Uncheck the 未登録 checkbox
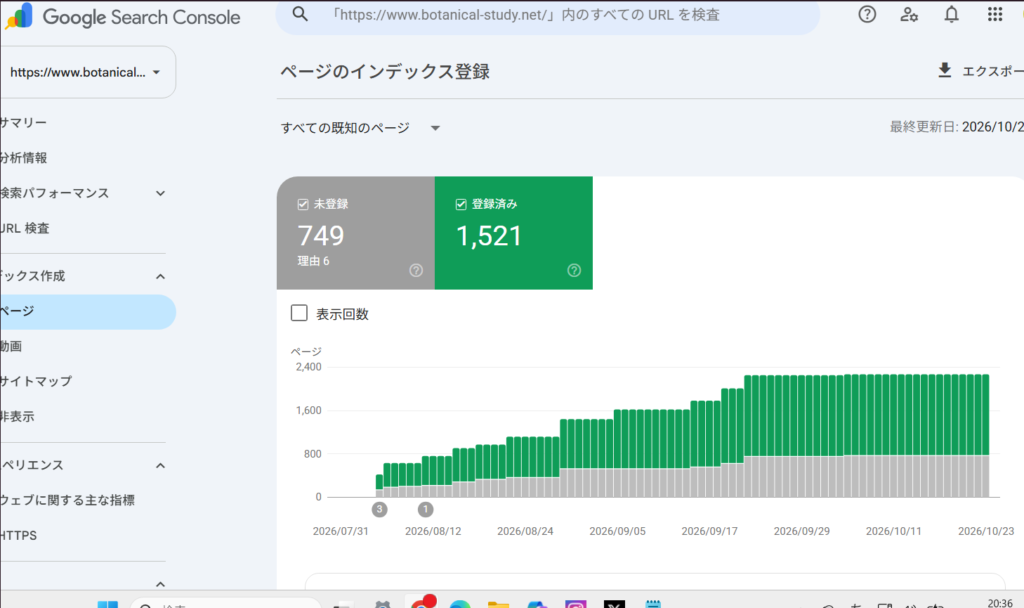The image size is (1024, 608). click(x=302, y=204)
